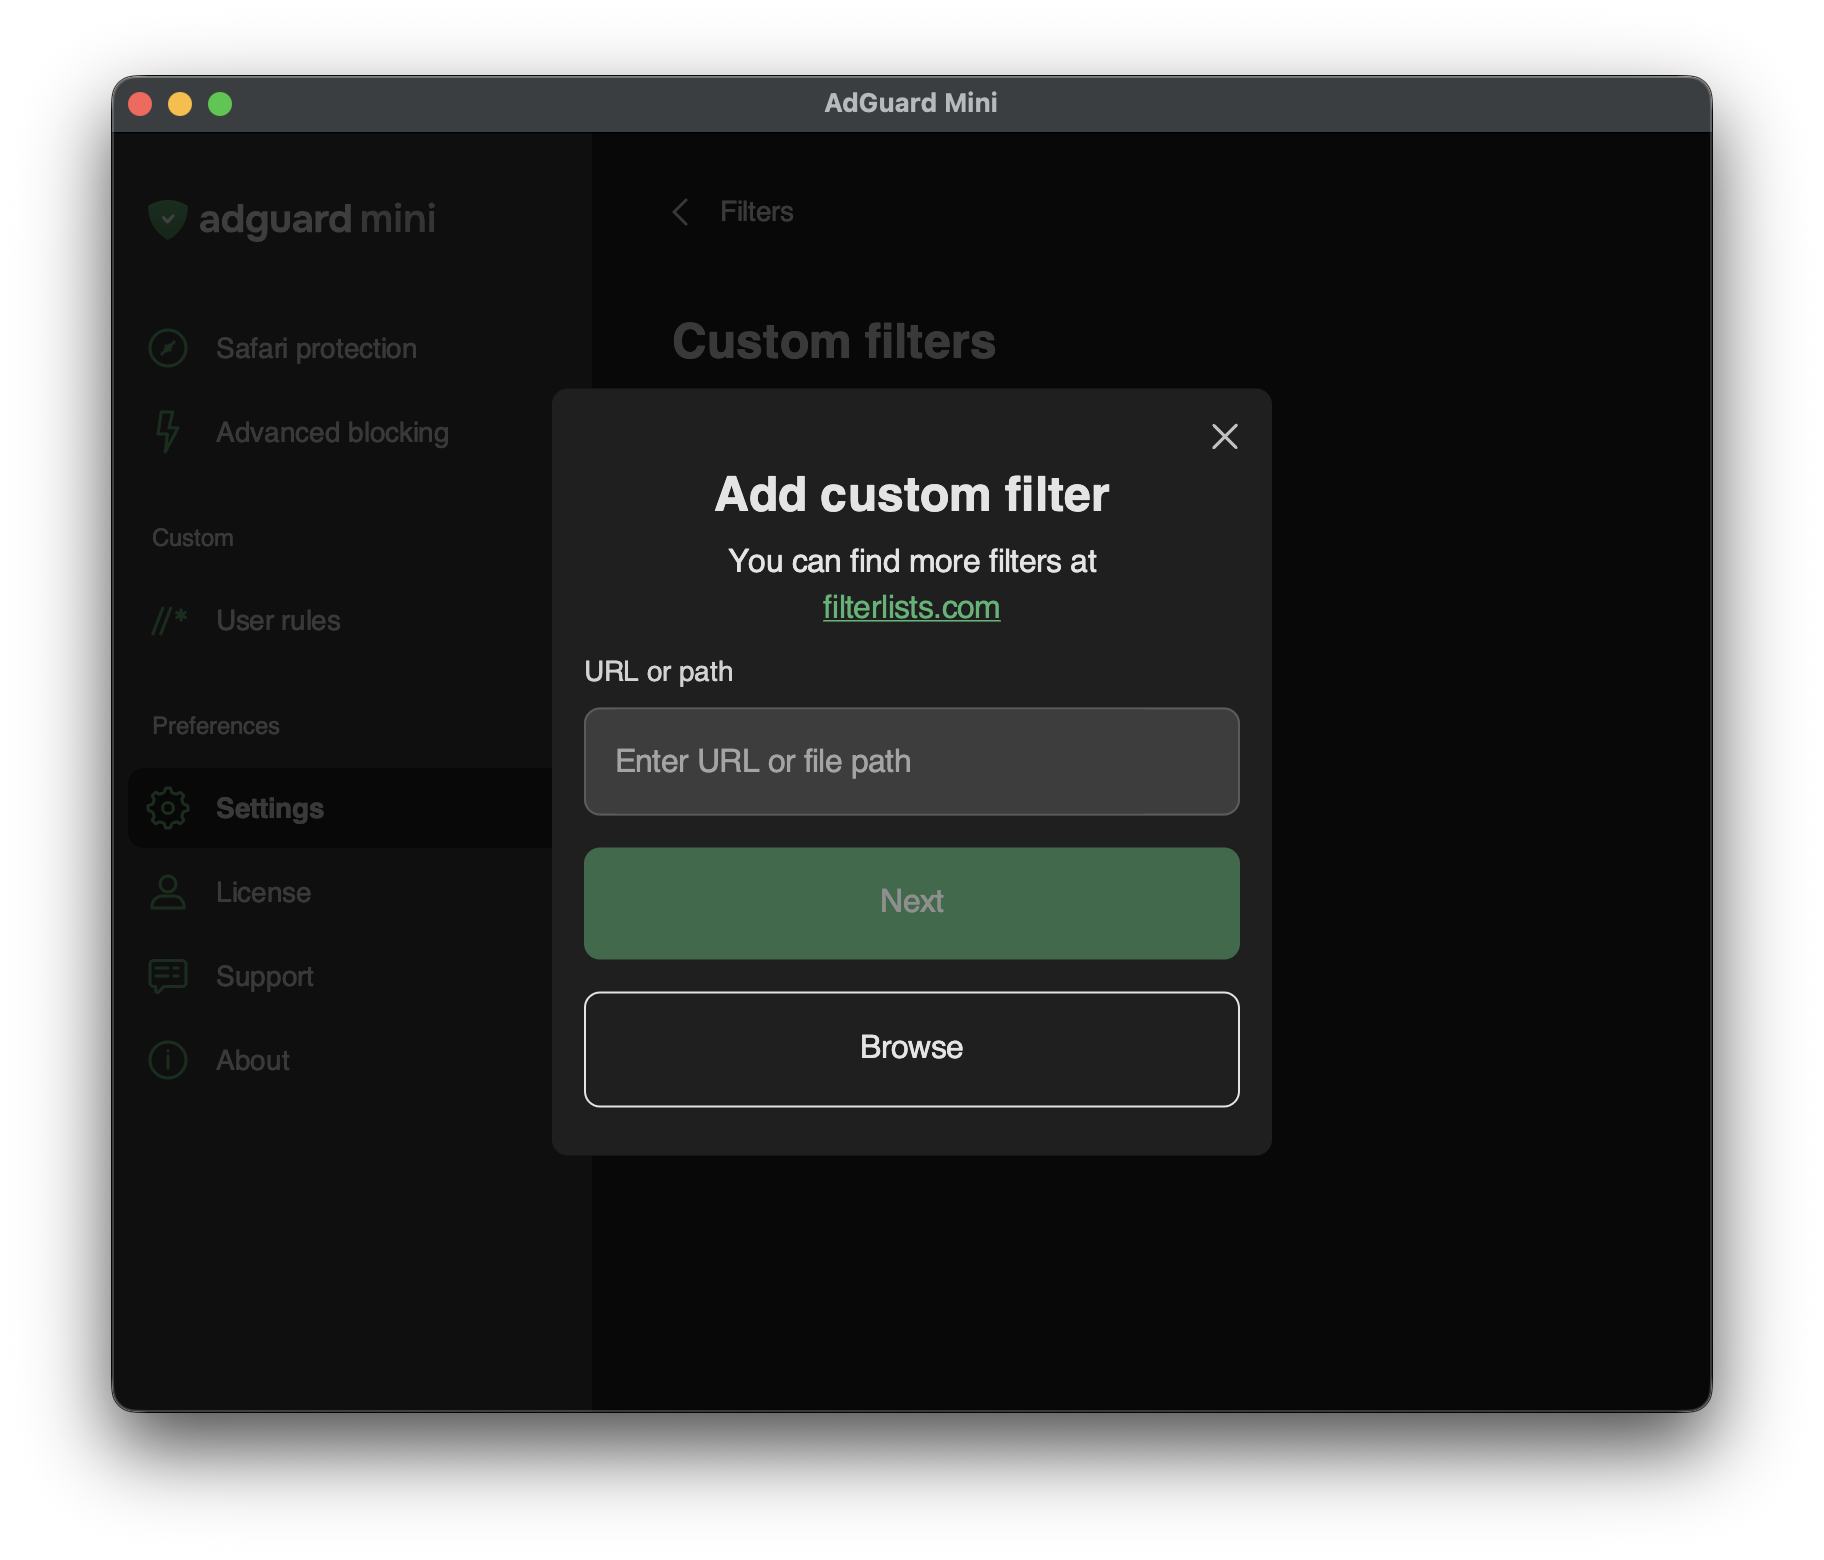1824x1560 pixels.
Task: Select the Advanced blocking lightning icon
Action: [168, 432]
